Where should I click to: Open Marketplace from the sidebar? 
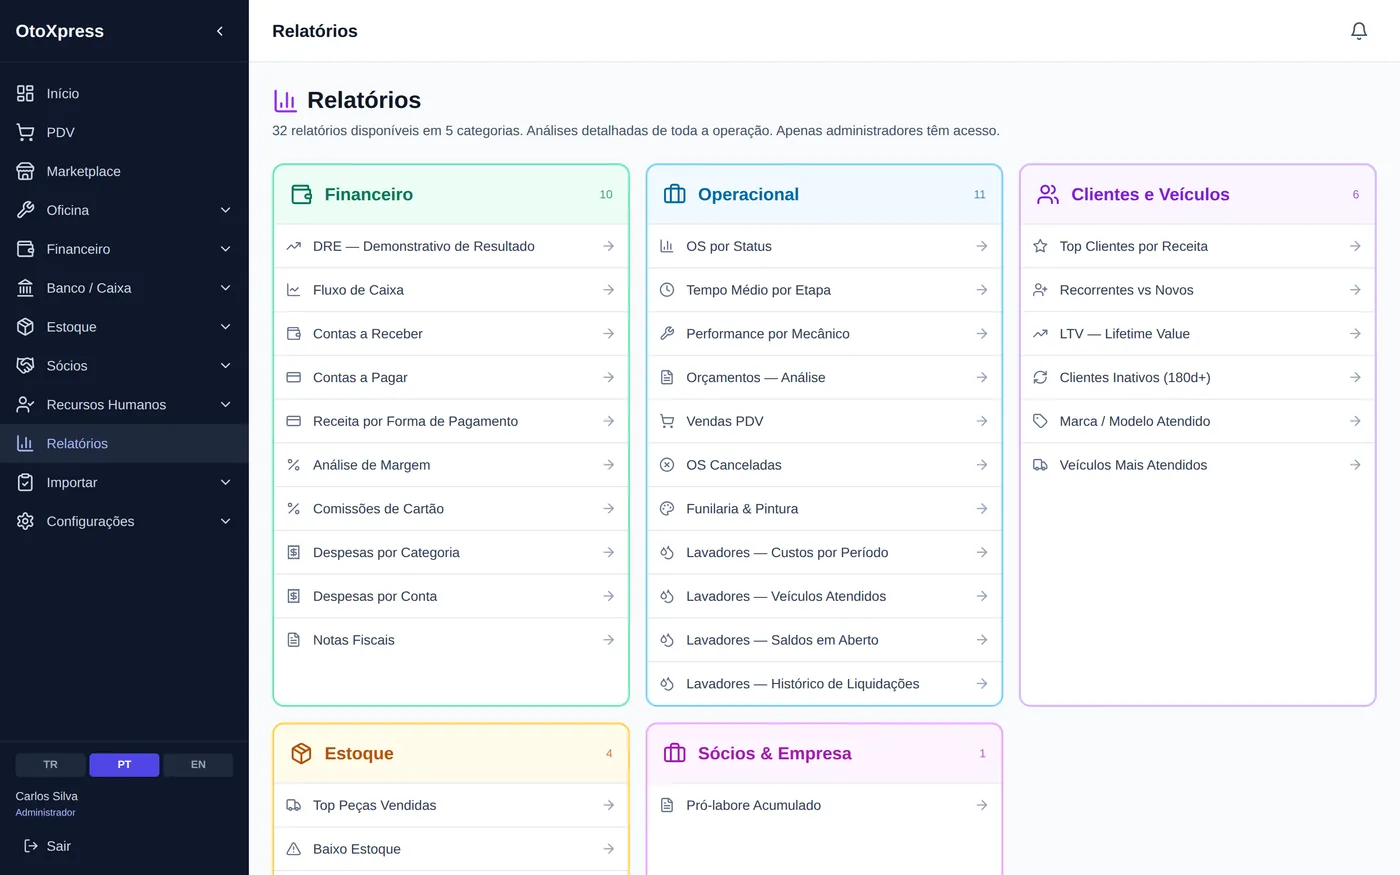124,171
